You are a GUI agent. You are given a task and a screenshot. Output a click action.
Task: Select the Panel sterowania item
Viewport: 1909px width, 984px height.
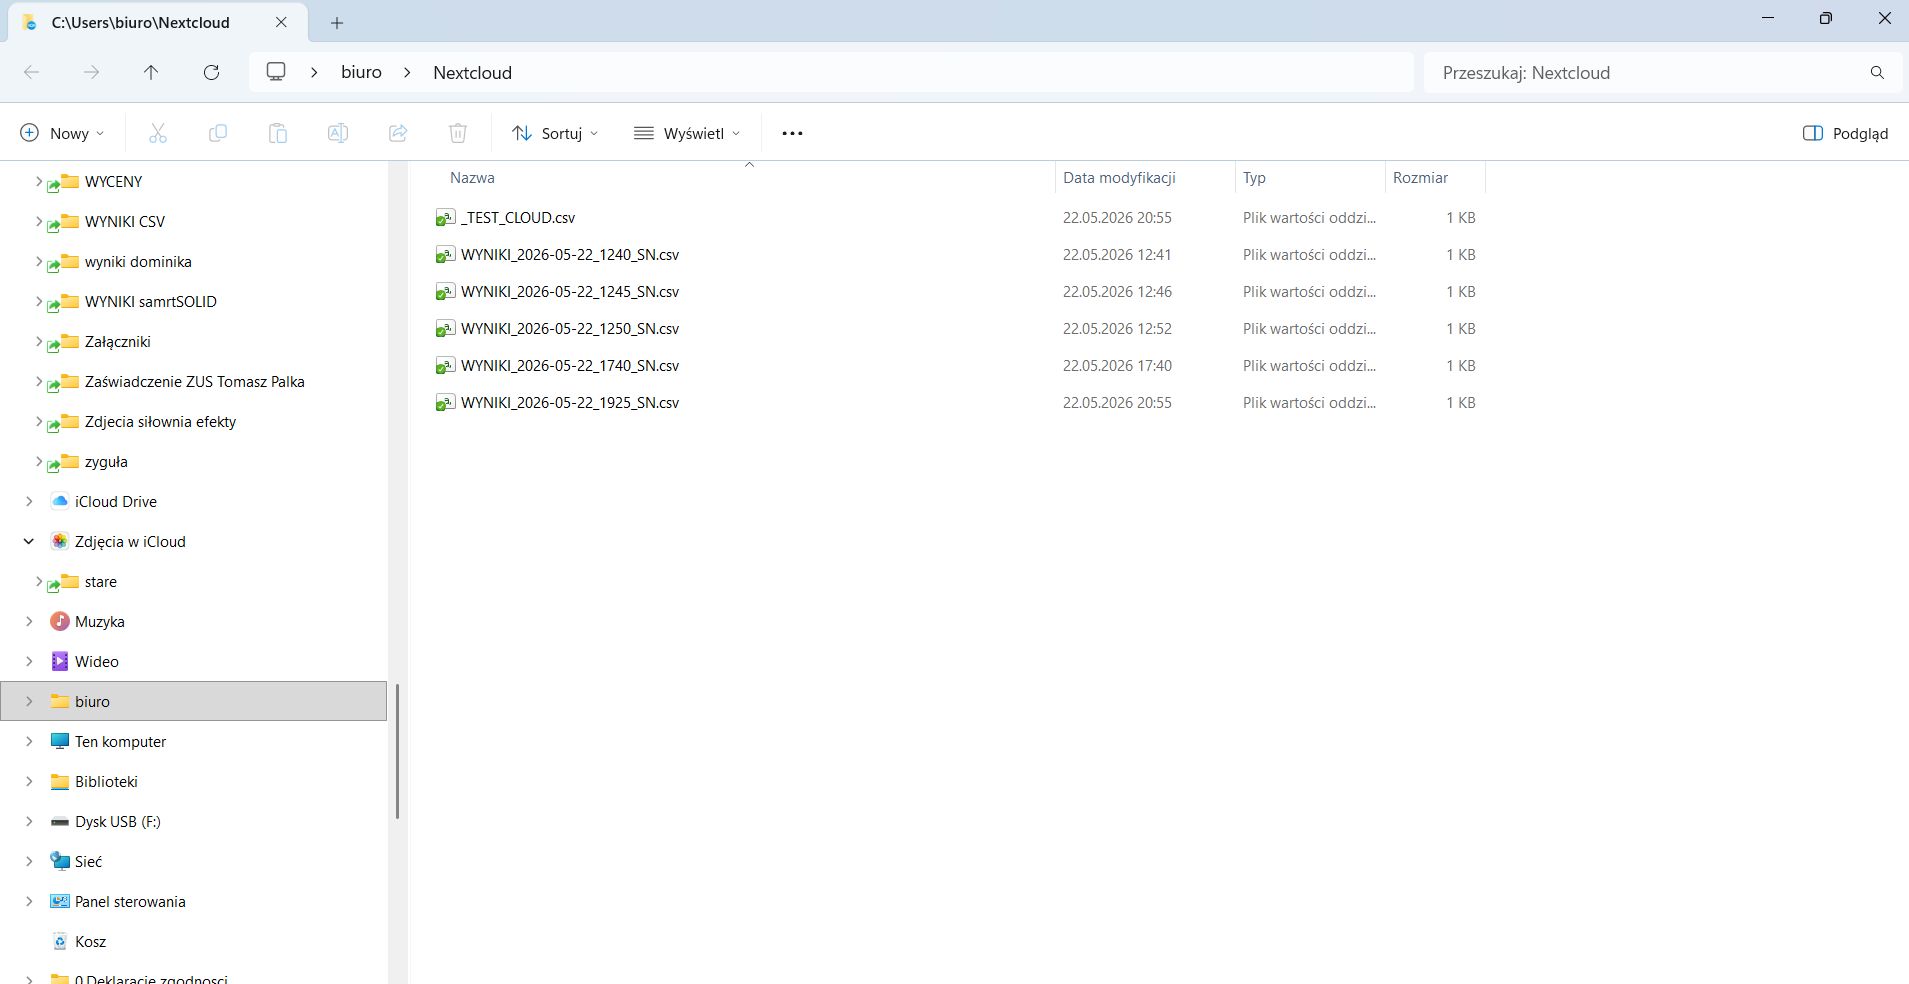pyautogui.click(x=130, y=901)
